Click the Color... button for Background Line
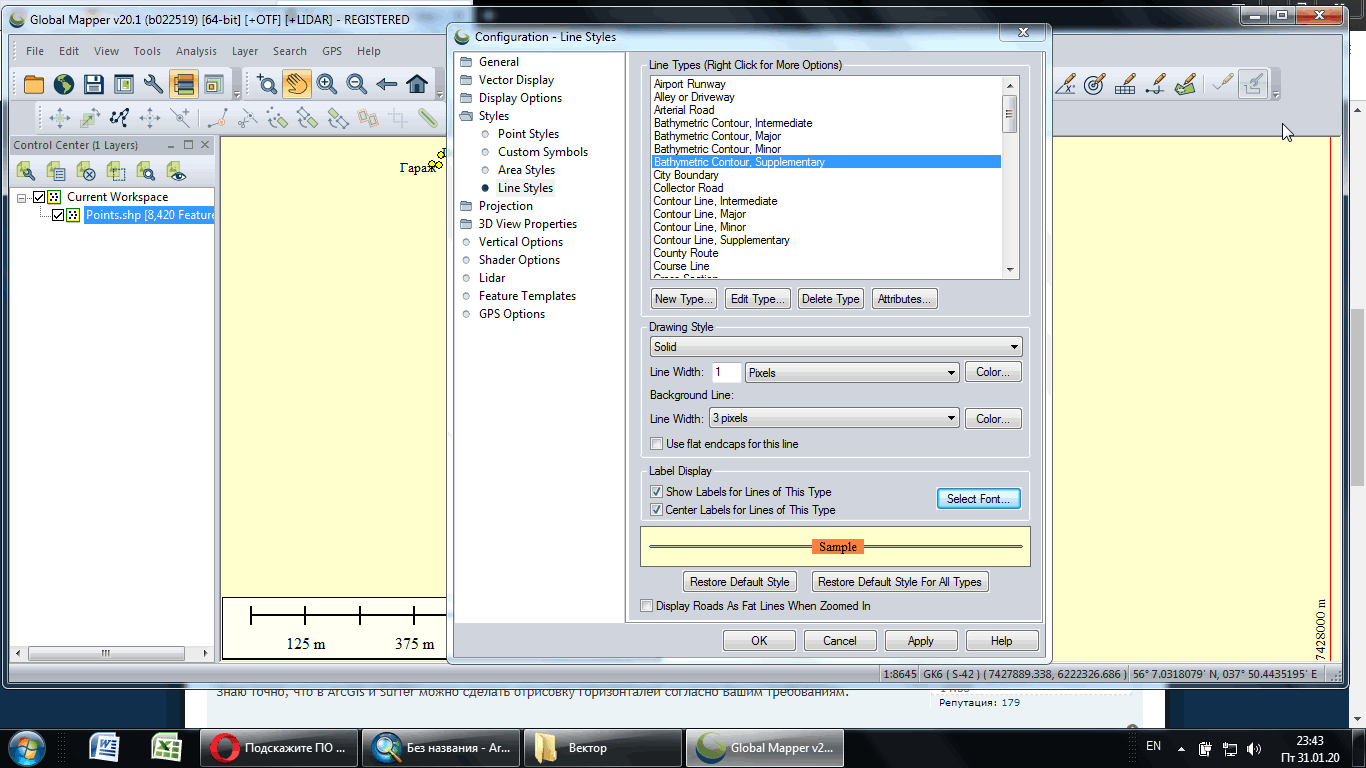This screenshot has width=1366, height=768. point(993,419)
